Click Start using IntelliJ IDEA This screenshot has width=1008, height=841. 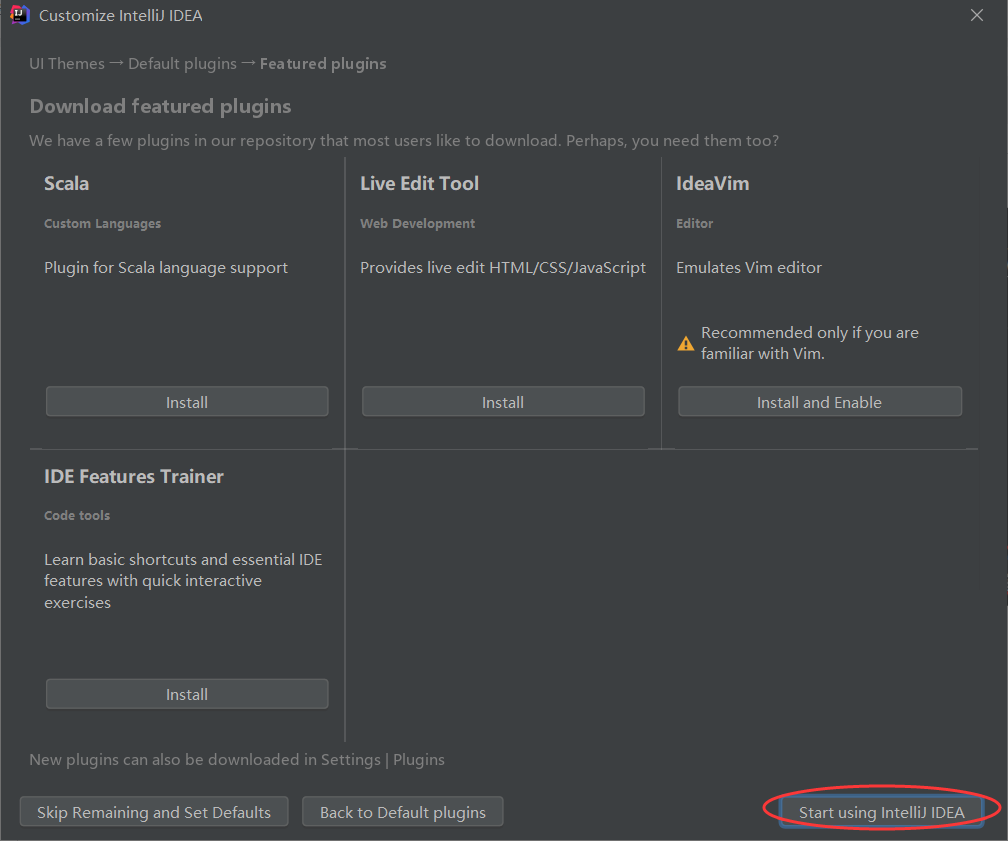881,812
